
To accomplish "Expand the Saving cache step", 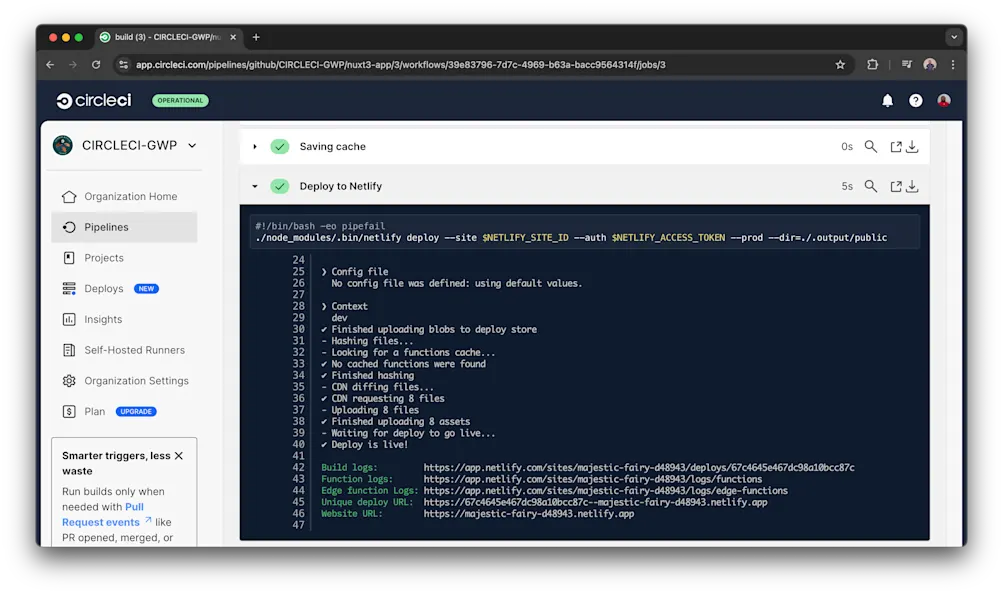I will click(x=255, y=146).
